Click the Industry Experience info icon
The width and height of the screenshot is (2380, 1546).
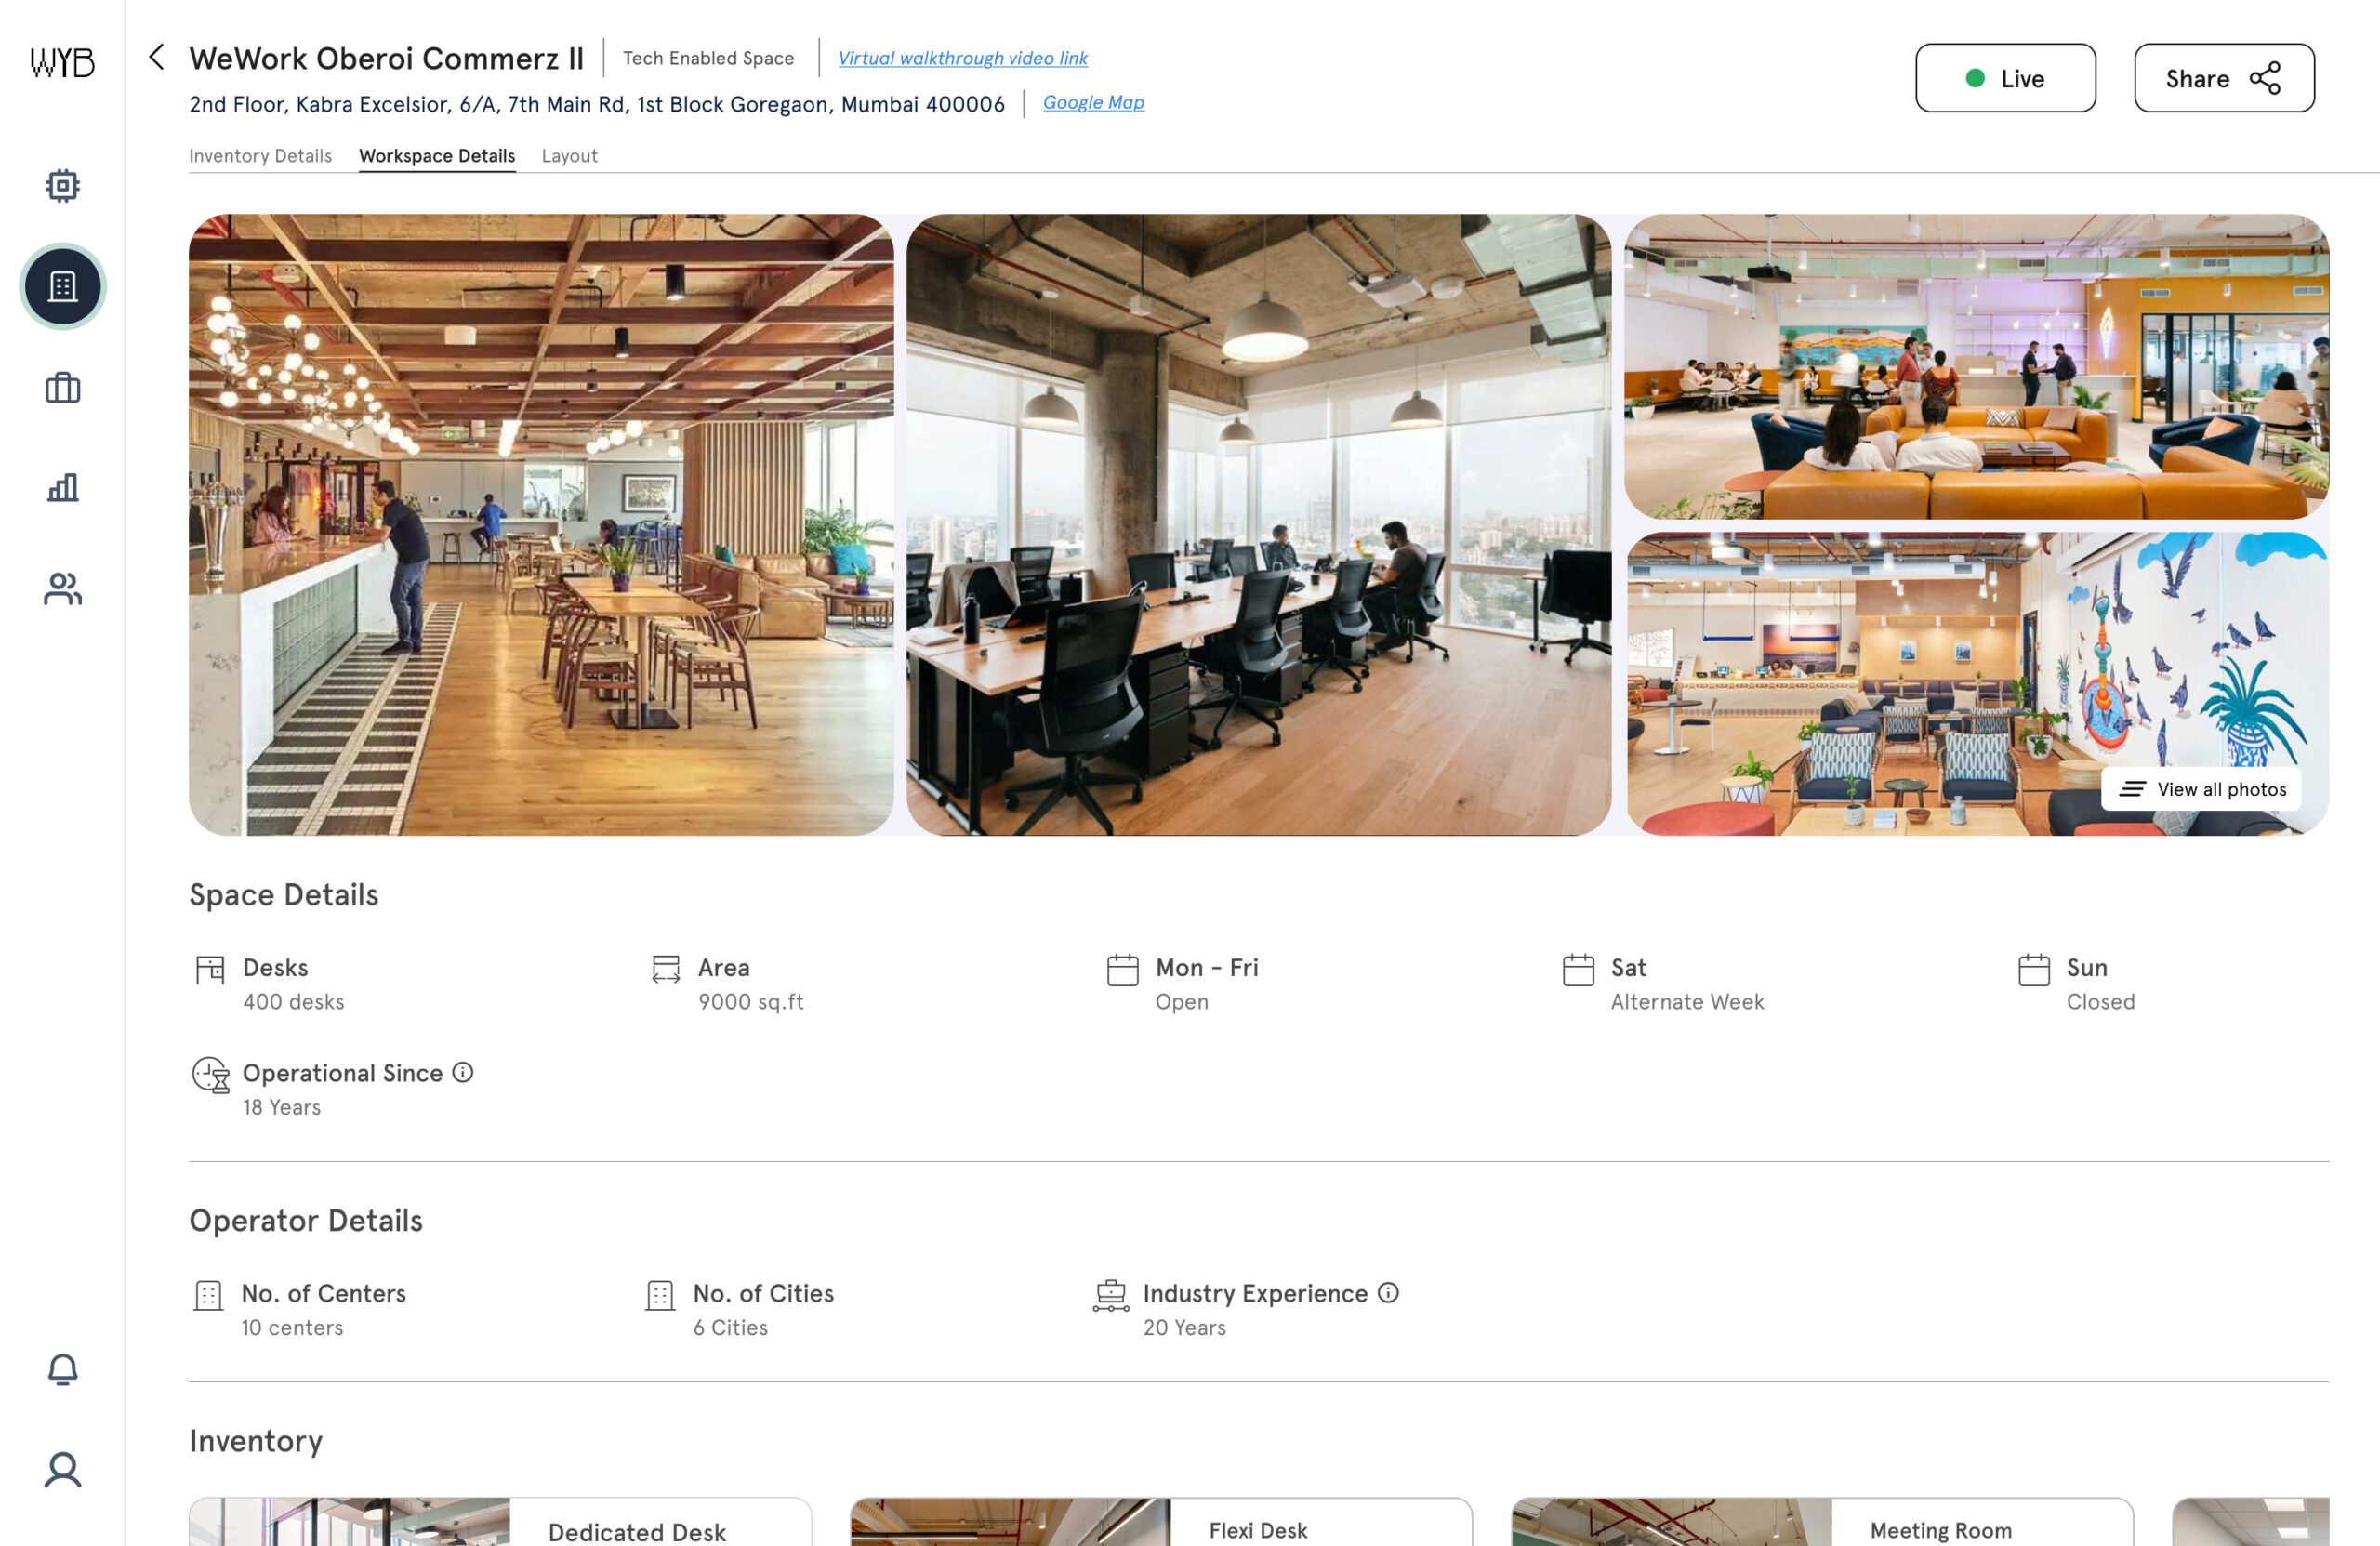(x=1388, y=1292)
